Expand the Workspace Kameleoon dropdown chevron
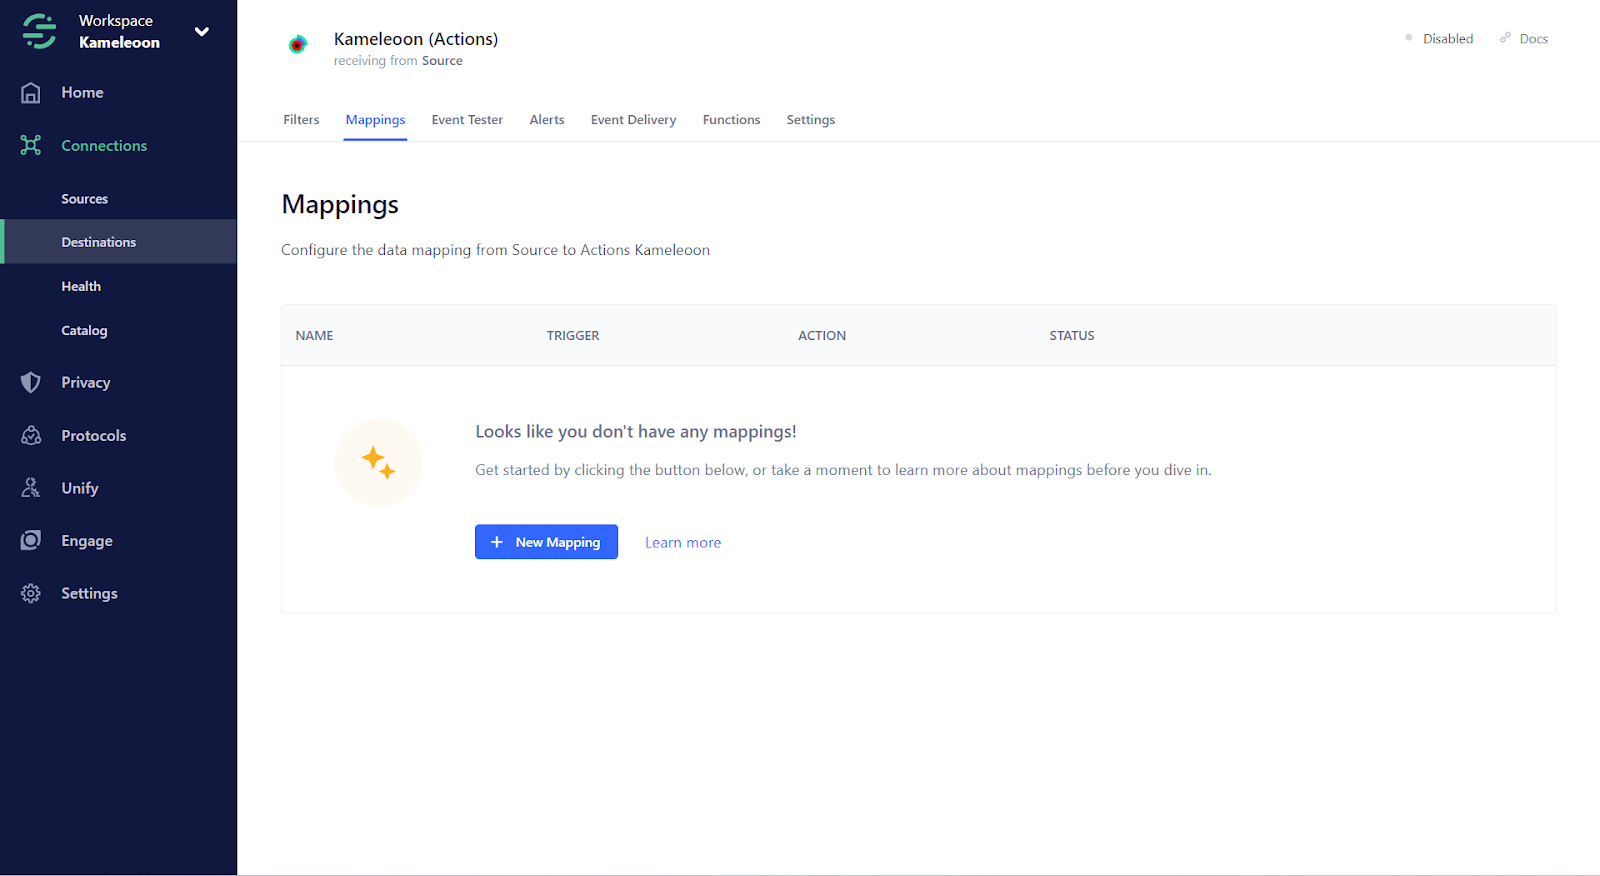1600x876 pixels. click(x=202, y=31)
